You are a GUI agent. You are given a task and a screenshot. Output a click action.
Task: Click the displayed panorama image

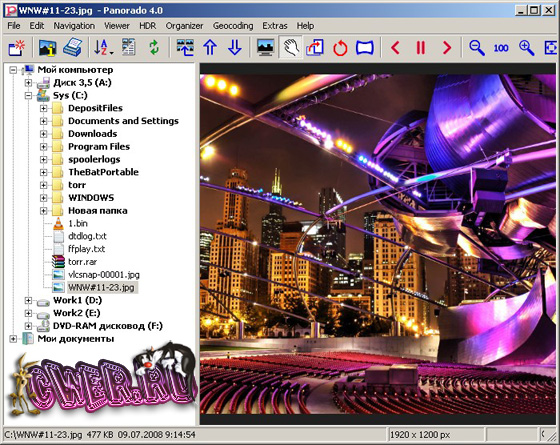click(378, 244)
